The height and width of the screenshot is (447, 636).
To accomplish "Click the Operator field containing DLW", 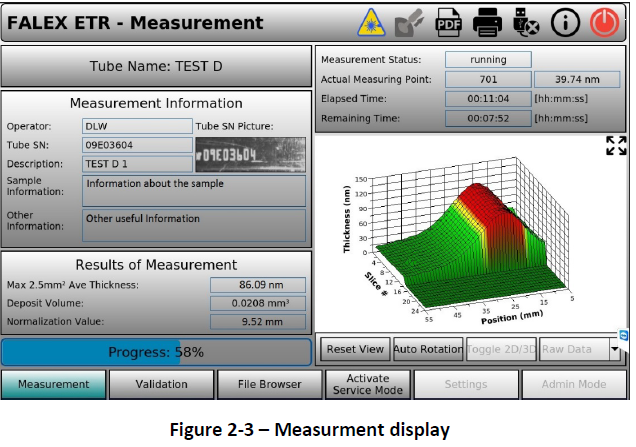I will (x=137, y=126).
